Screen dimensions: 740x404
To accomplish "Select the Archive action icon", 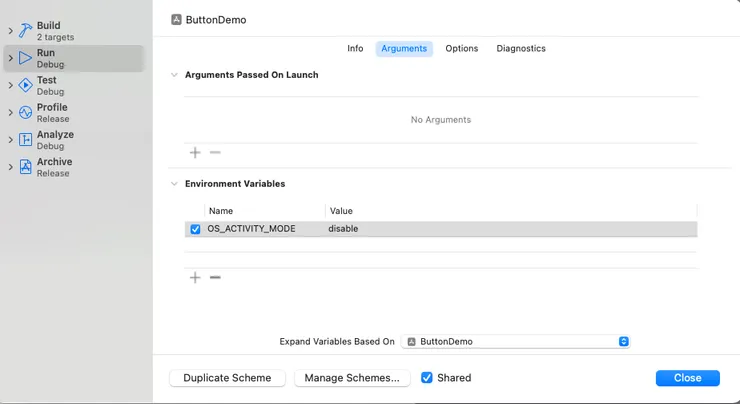I will (x=26, y=167).
